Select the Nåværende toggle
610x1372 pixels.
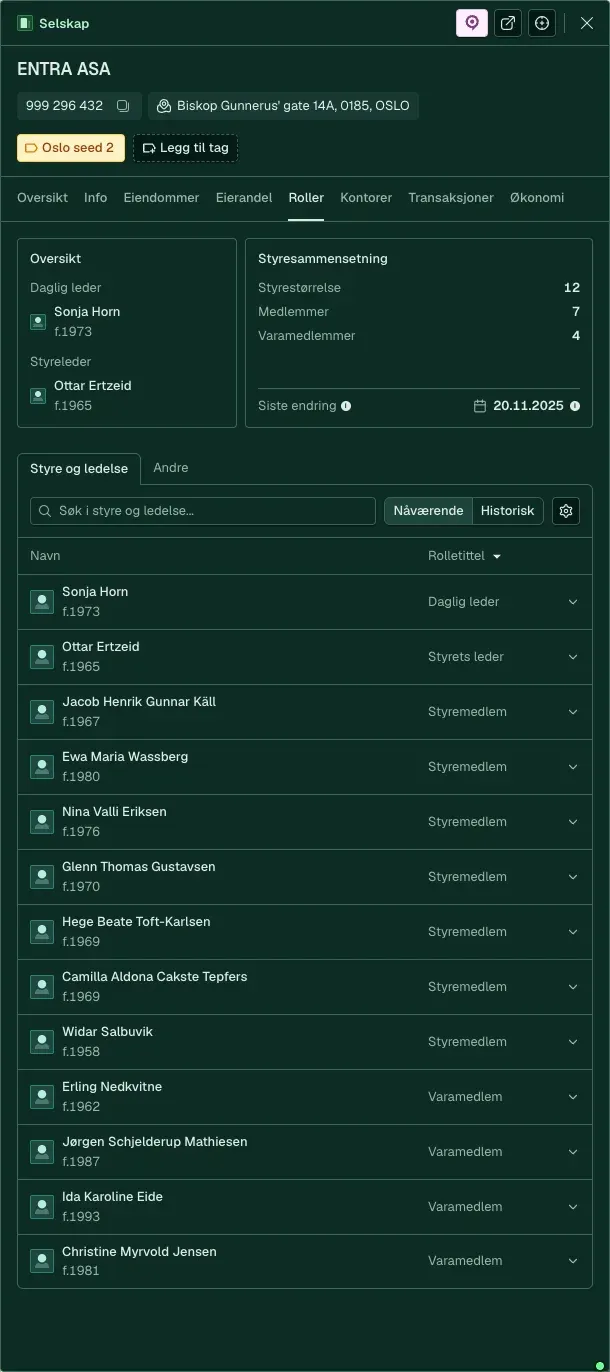(x=428, y=511)
